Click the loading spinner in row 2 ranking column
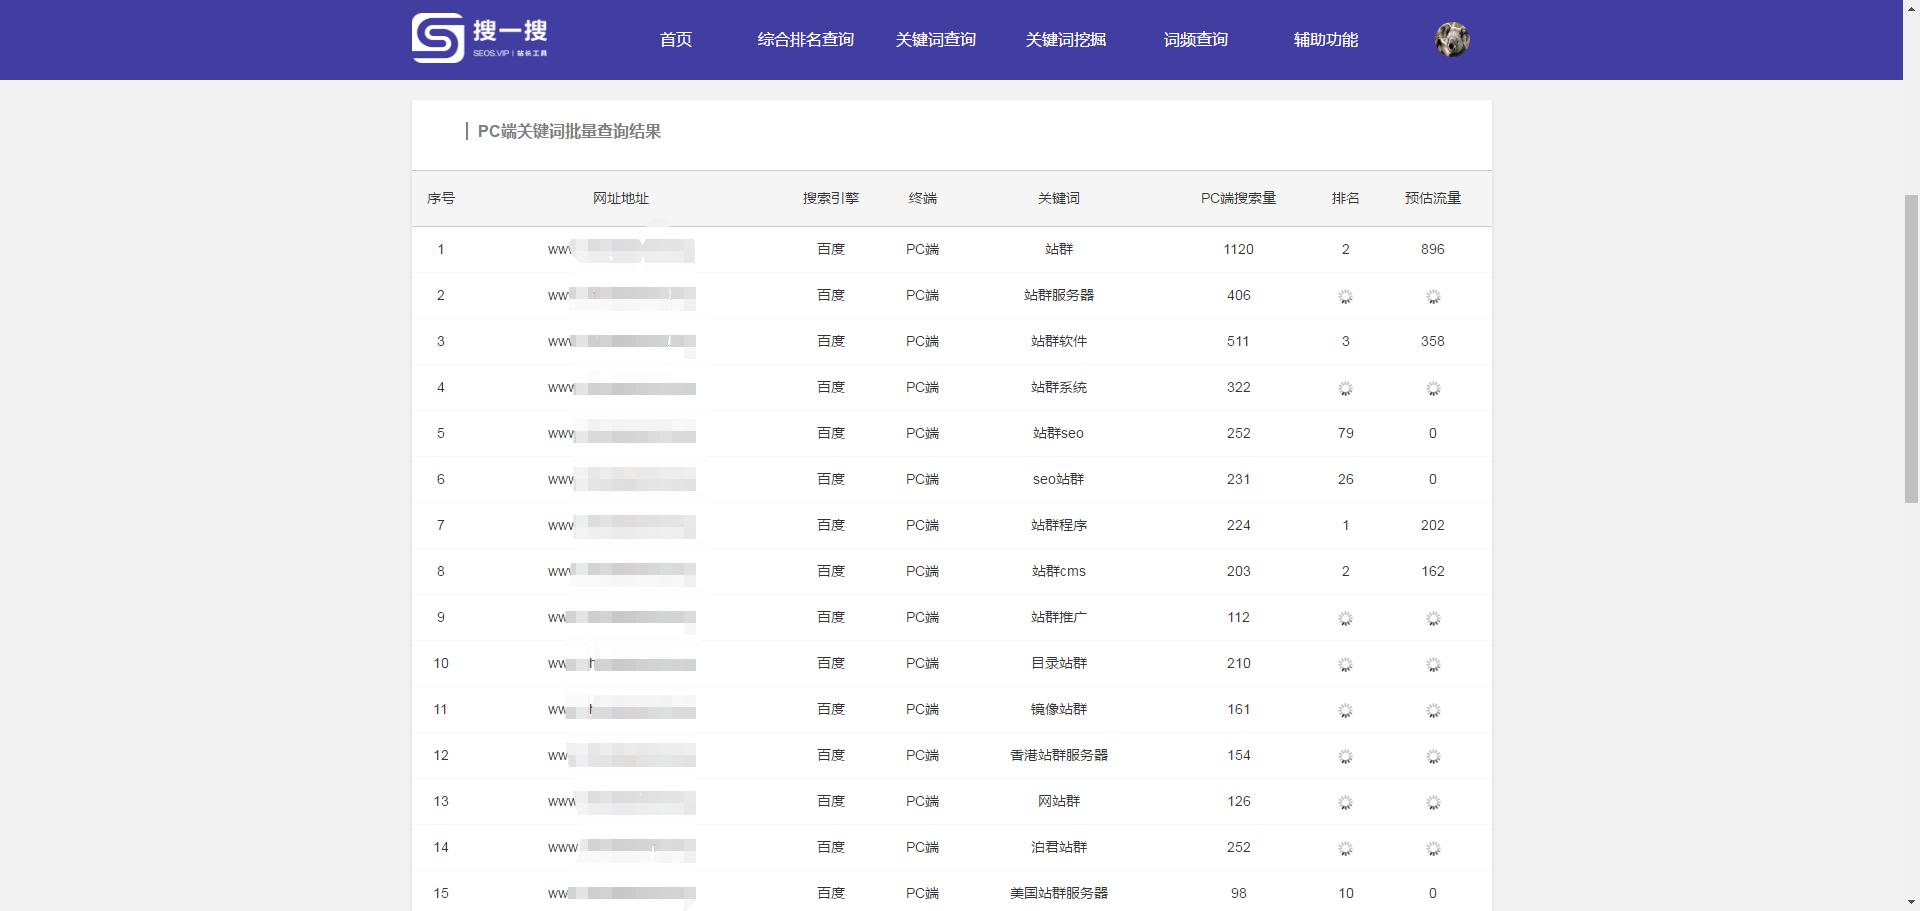1920x911 pixels. click(x=1345, y=296)
